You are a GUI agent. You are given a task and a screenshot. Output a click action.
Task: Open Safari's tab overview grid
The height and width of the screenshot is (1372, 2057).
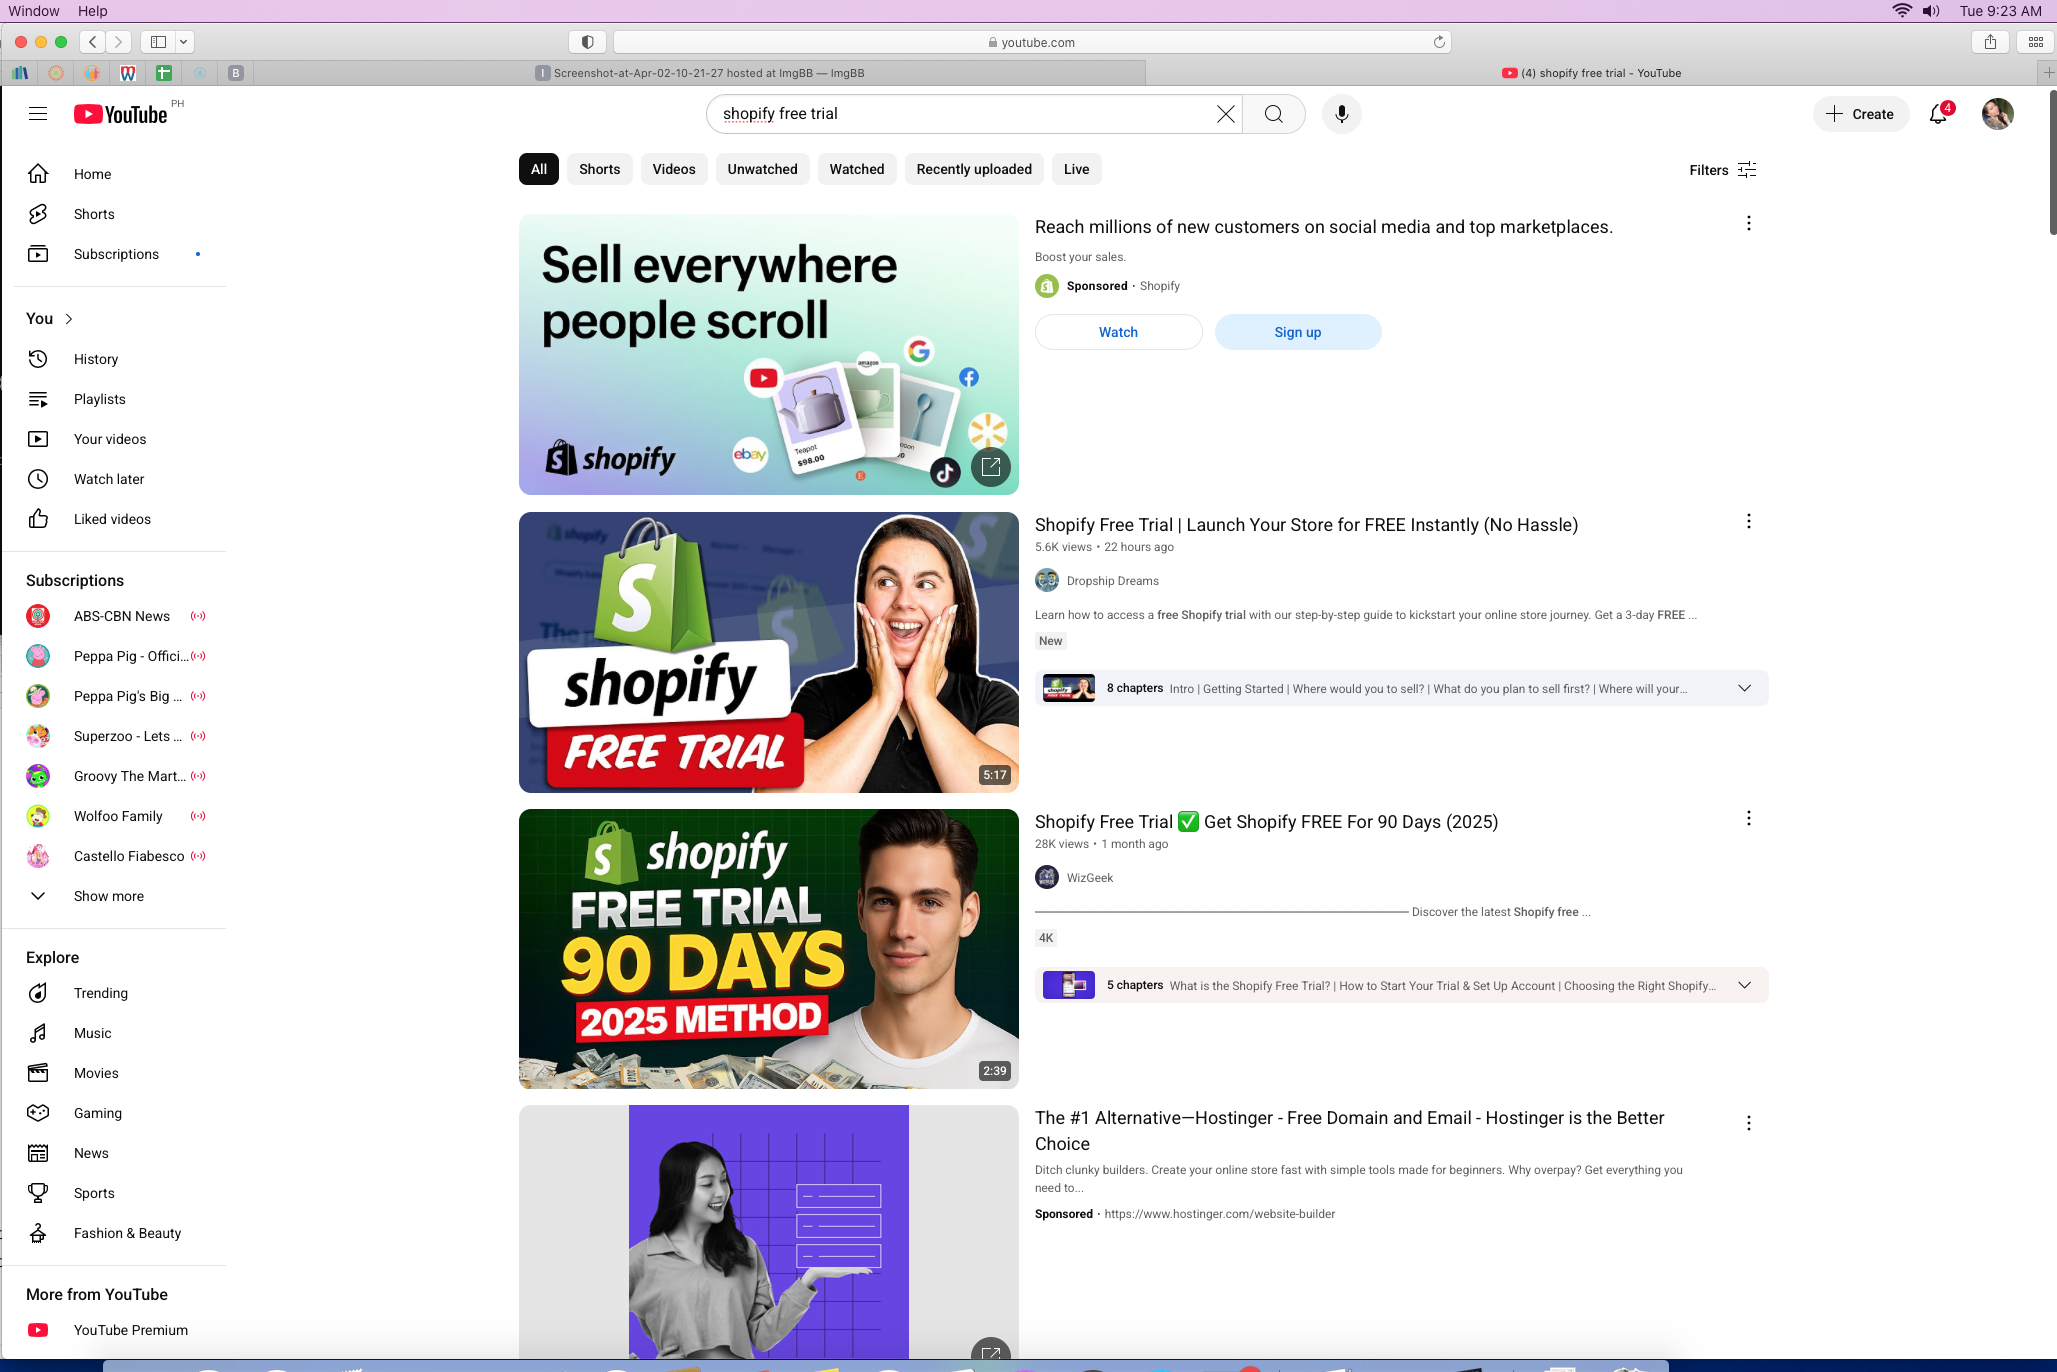pos(2035,42)
